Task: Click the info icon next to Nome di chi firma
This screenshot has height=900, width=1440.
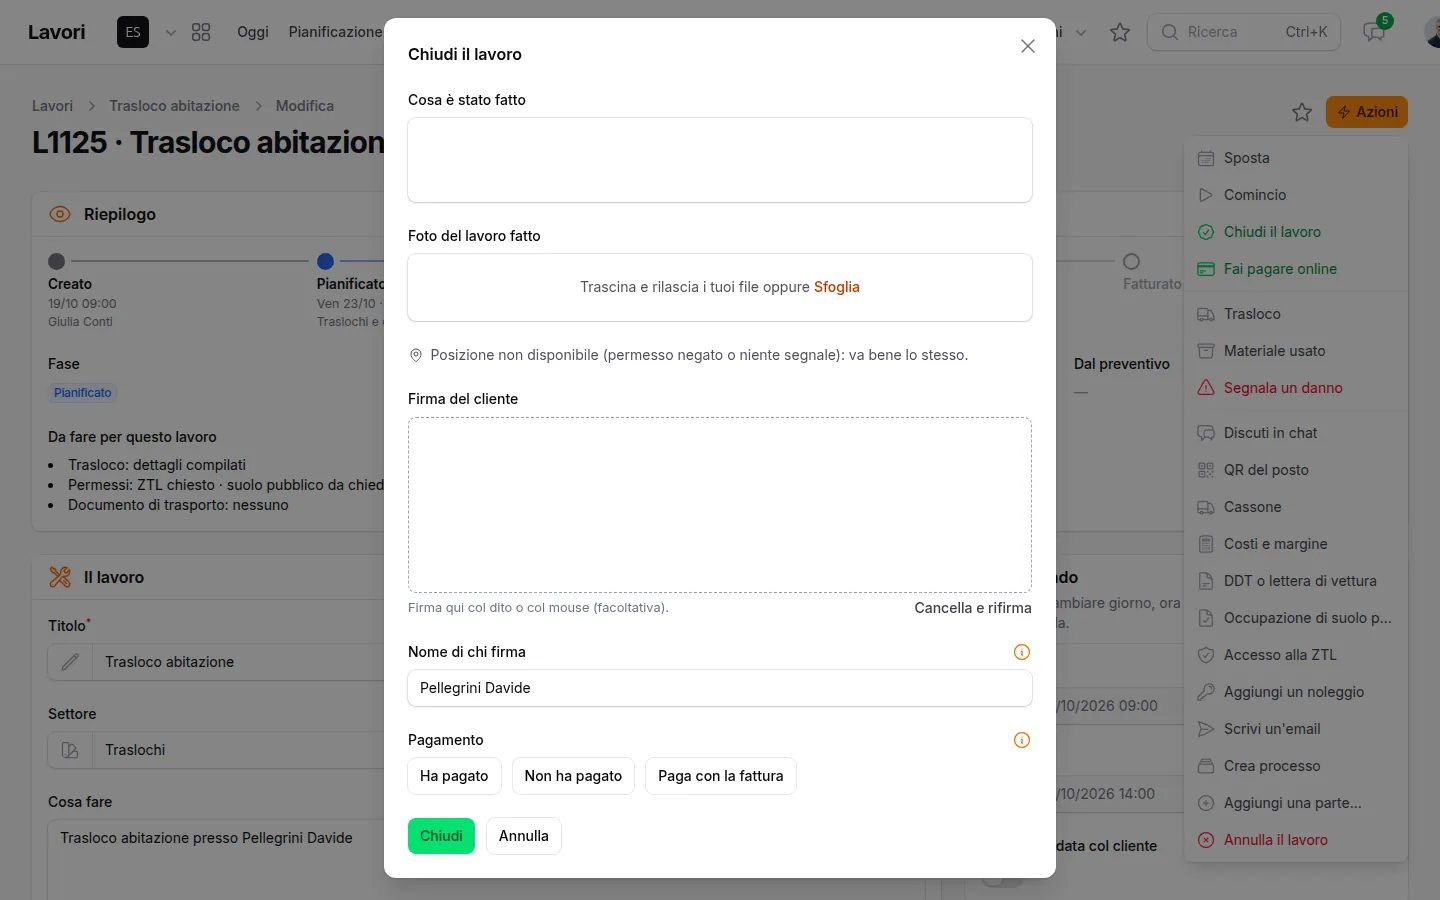Action: point(1022,652)
